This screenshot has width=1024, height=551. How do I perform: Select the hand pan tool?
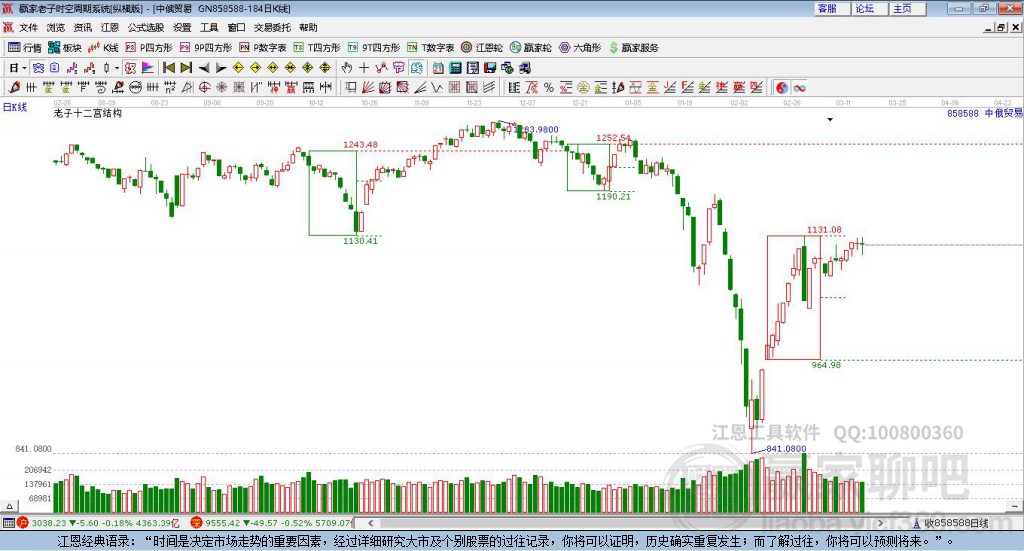(x=346, y=67)
